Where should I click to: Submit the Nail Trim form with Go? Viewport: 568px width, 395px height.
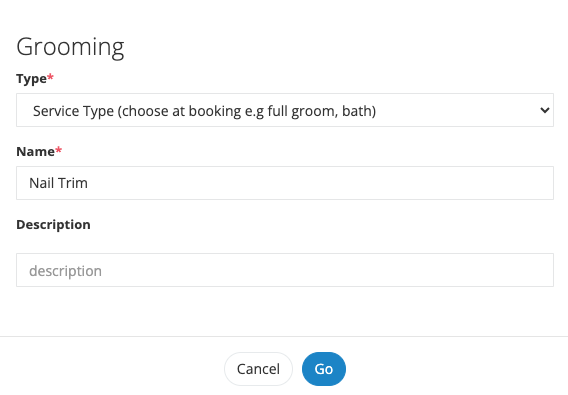coord(324,369)
